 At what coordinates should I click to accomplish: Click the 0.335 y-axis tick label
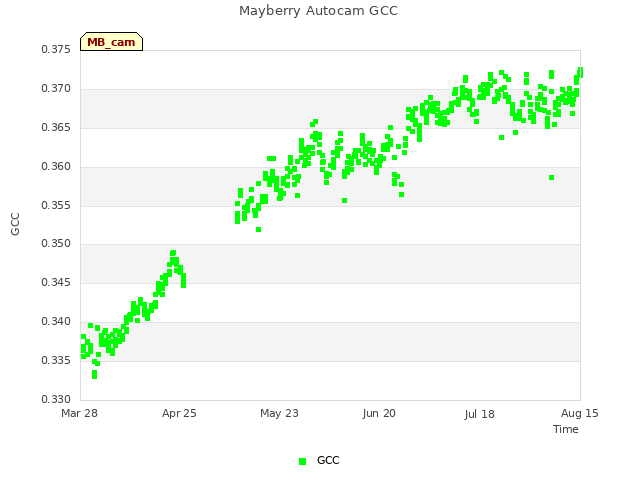pyautogui.click(x=56, y=360)
